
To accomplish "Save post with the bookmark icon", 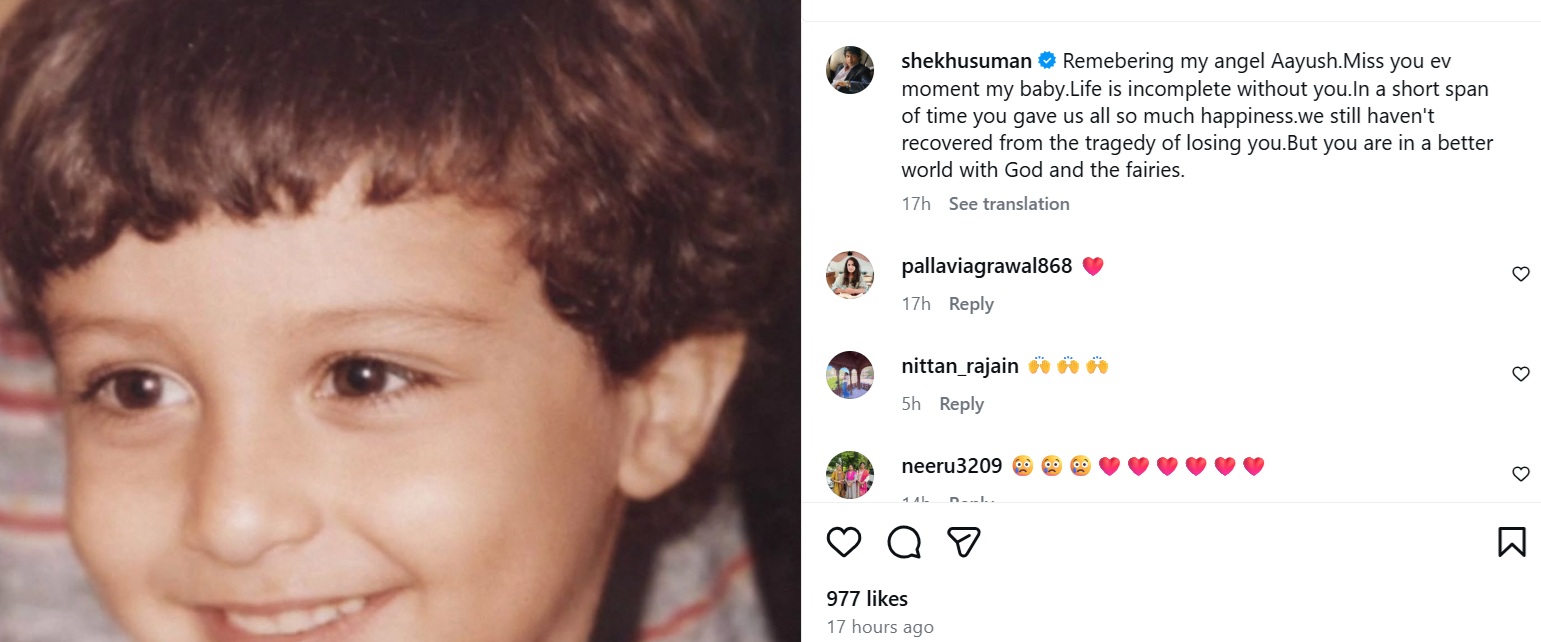I will [x=1511, y=542].
